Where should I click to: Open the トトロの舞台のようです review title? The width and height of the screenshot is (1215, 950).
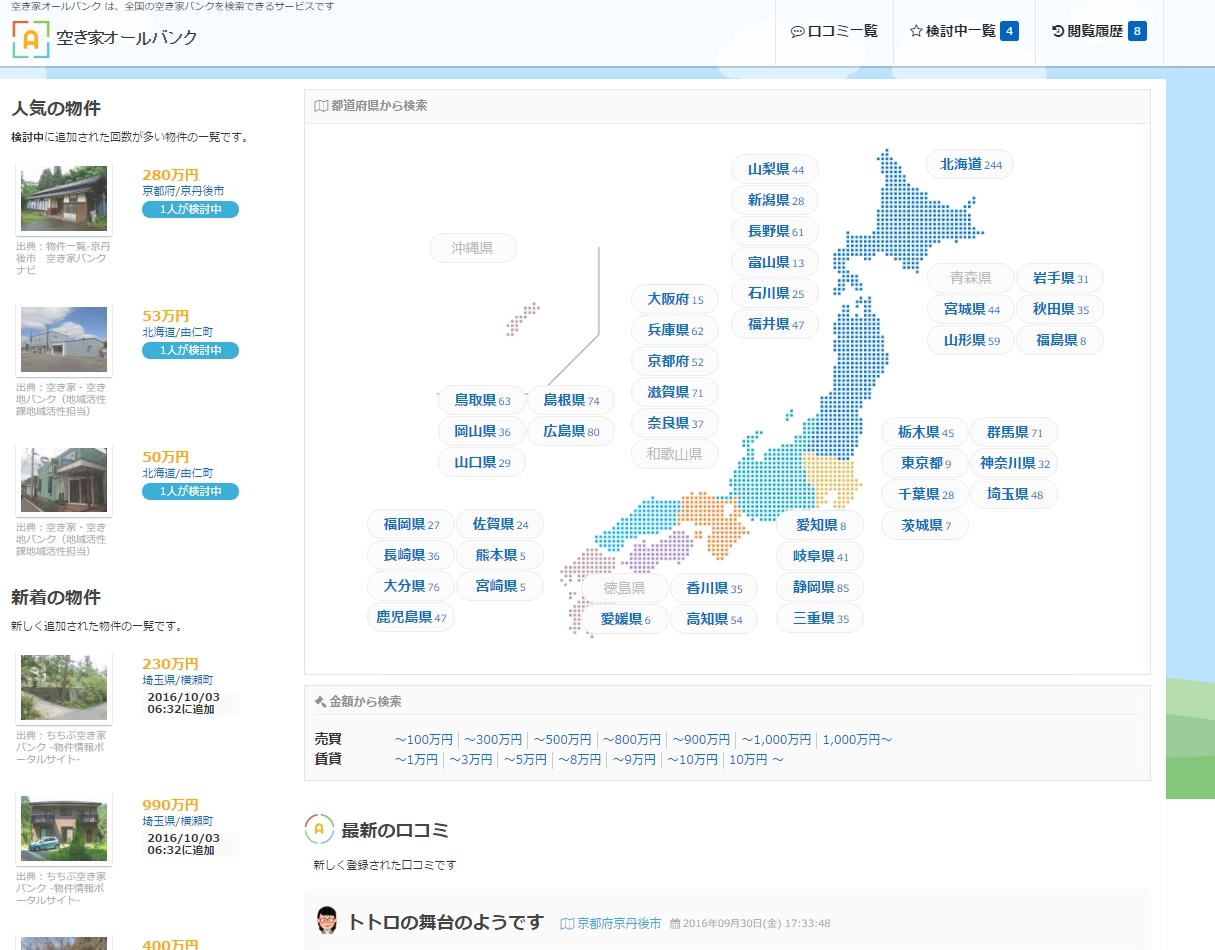click(x=445, y=922)
